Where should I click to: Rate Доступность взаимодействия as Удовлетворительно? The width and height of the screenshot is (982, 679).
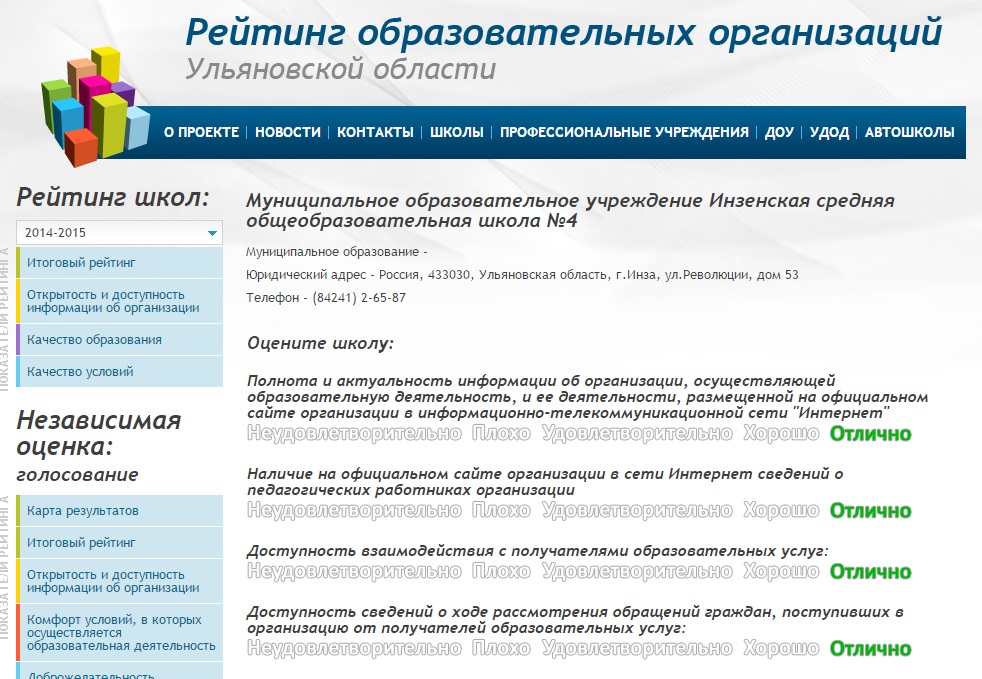click(x=637, y=571)
